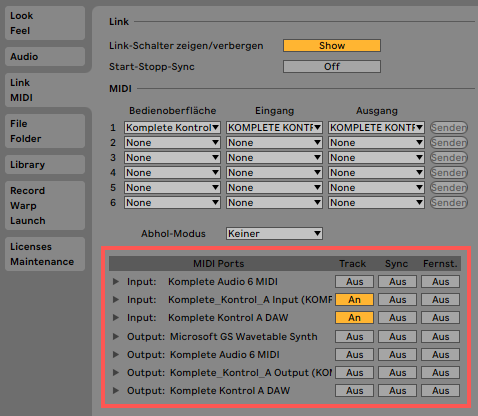Toggle Track for Output Komplete_Kontrol_A Output
The width and height of the screenshot is (478, 416).
(x=354, y=373)
